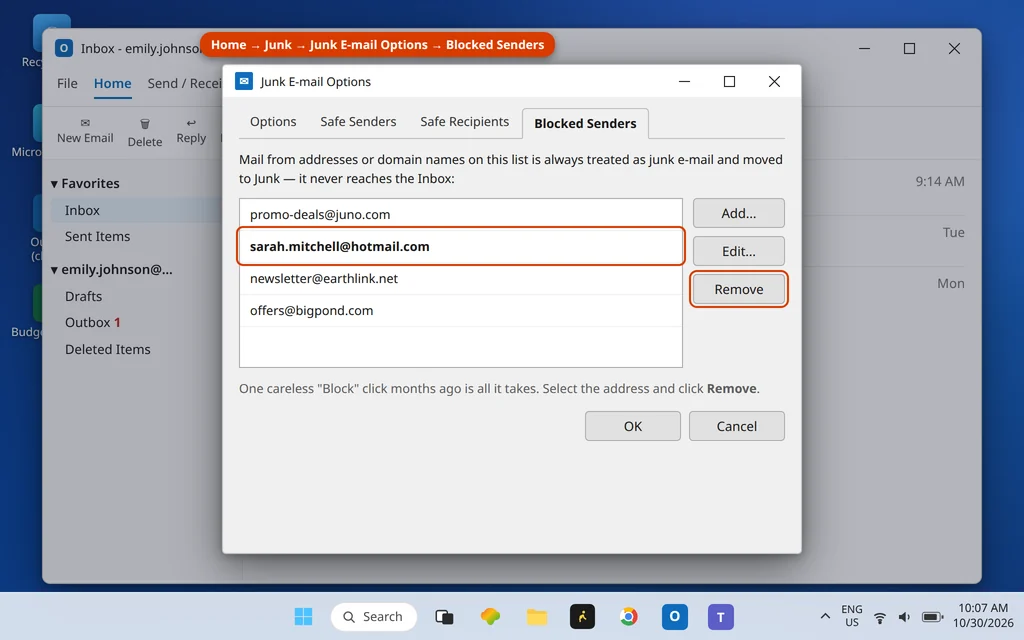Select the Blocked Senders tab
This screenshot has width=1024, height=640.
pyautogui.click(x=585, y=123)
